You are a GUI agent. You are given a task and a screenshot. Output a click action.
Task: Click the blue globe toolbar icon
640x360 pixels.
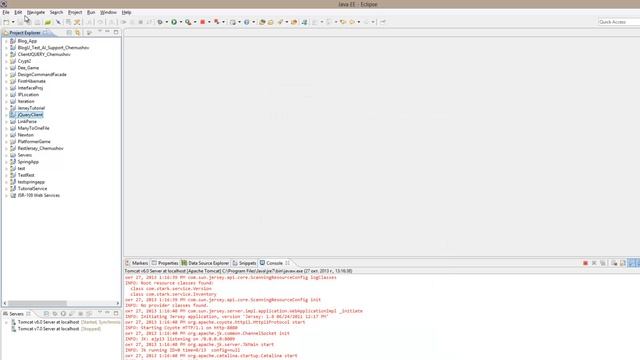[x=247, y=22]
